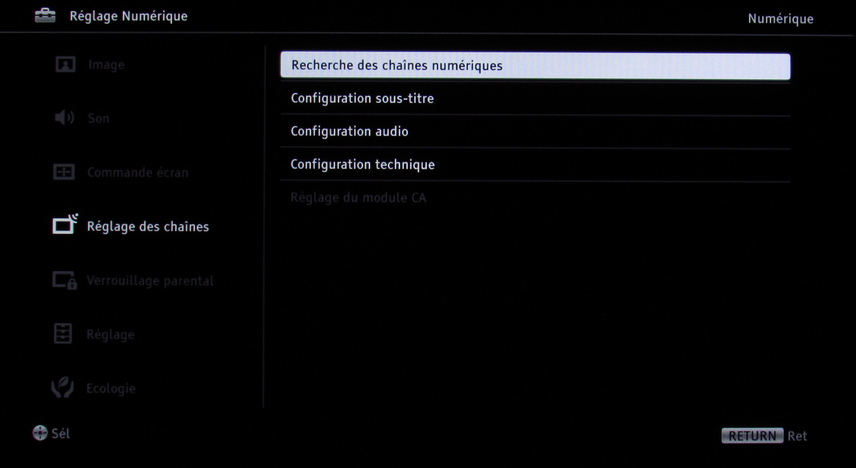Select the Image label in sidebar
856x468 pixels.
pyautogui.click(x=106, y=65)
